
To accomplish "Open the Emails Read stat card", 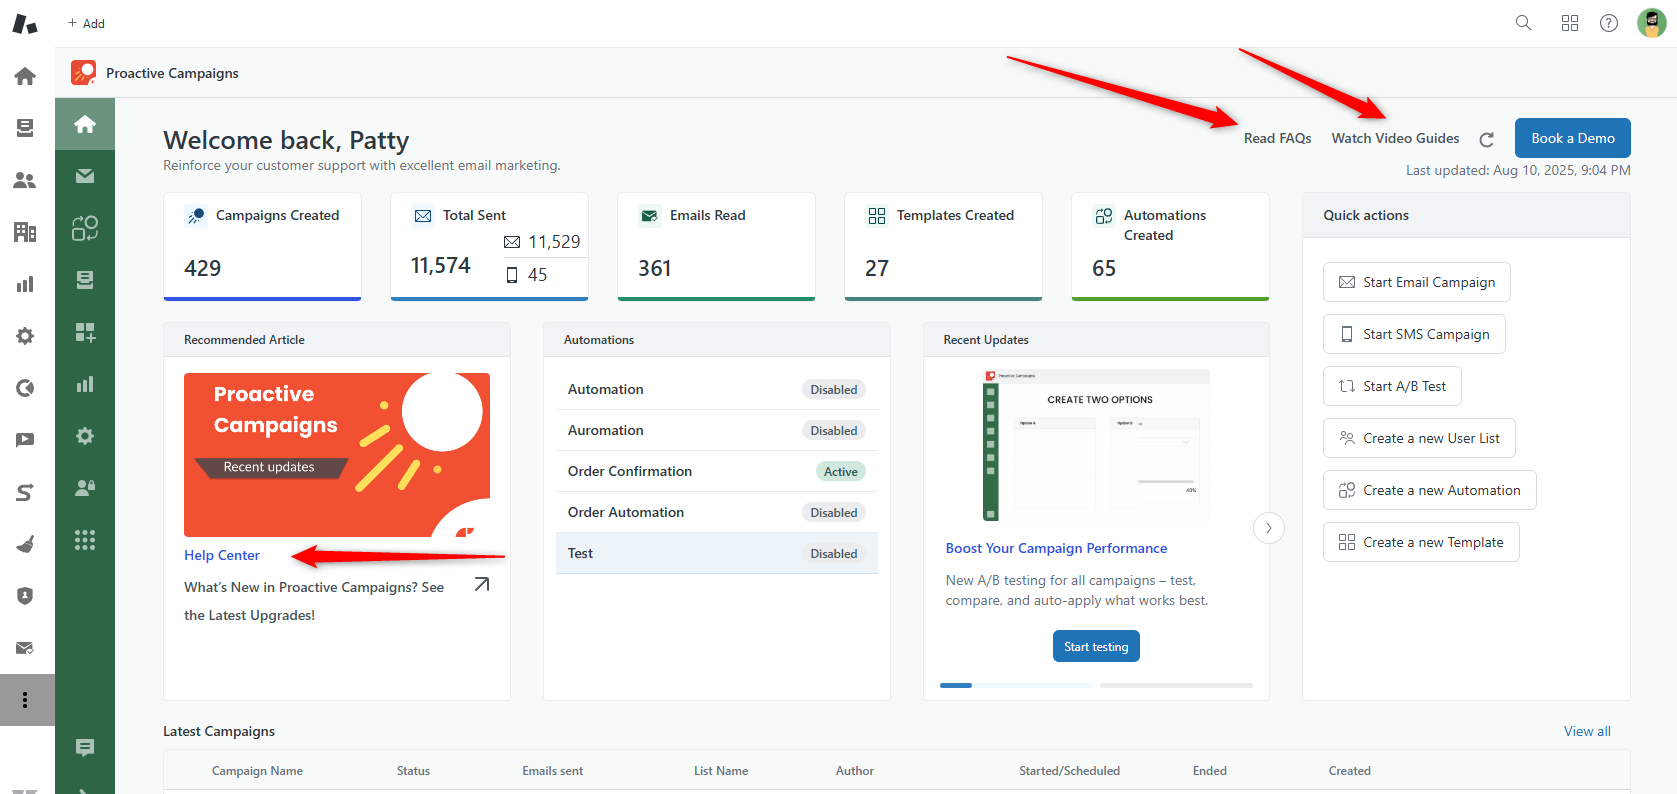I will pos(716,247).
